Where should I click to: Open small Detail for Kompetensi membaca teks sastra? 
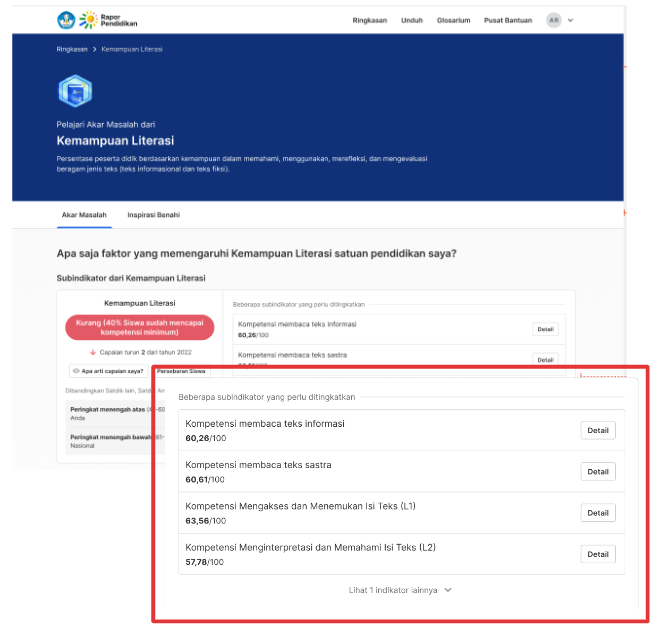click(545, 360)
